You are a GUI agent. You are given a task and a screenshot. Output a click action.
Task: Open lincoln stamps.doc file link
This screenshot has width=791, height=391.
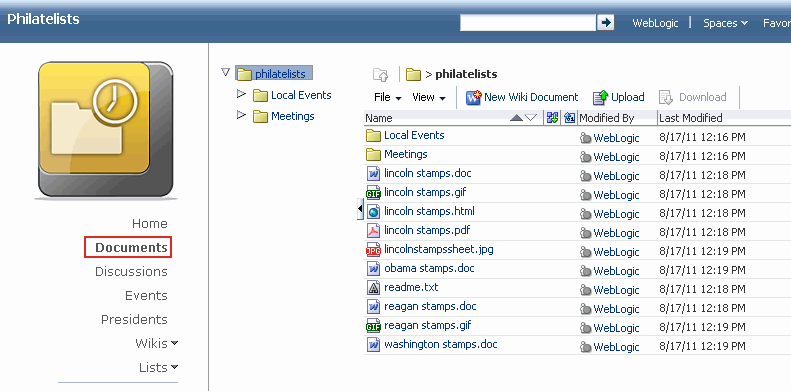(x=428, y=174)
